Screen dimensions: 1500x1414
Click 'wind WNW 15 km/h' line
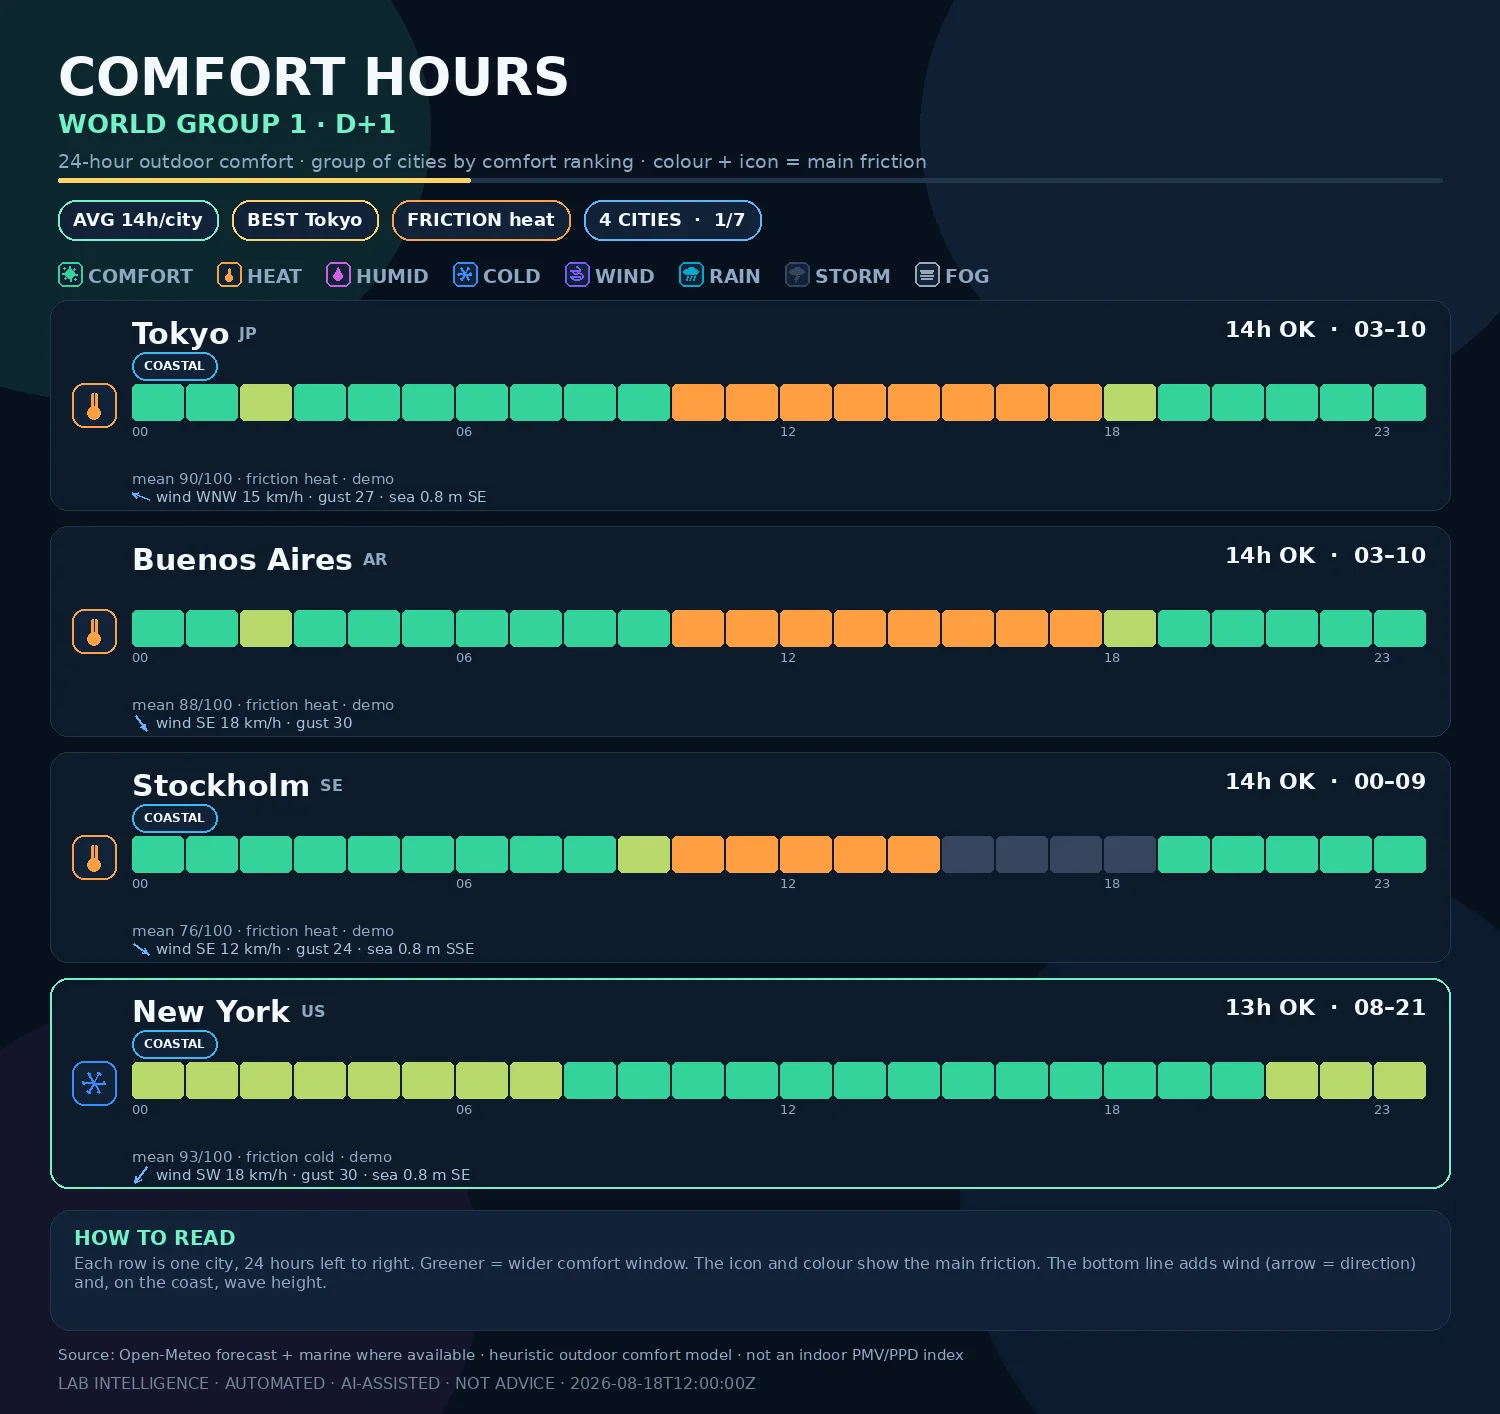(321, 497)
